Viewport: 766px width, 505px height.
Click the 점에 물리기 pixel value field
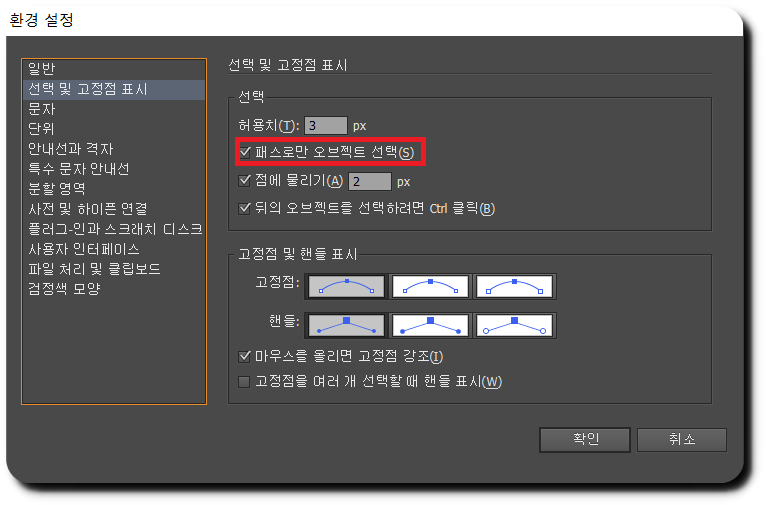point(370,182)
